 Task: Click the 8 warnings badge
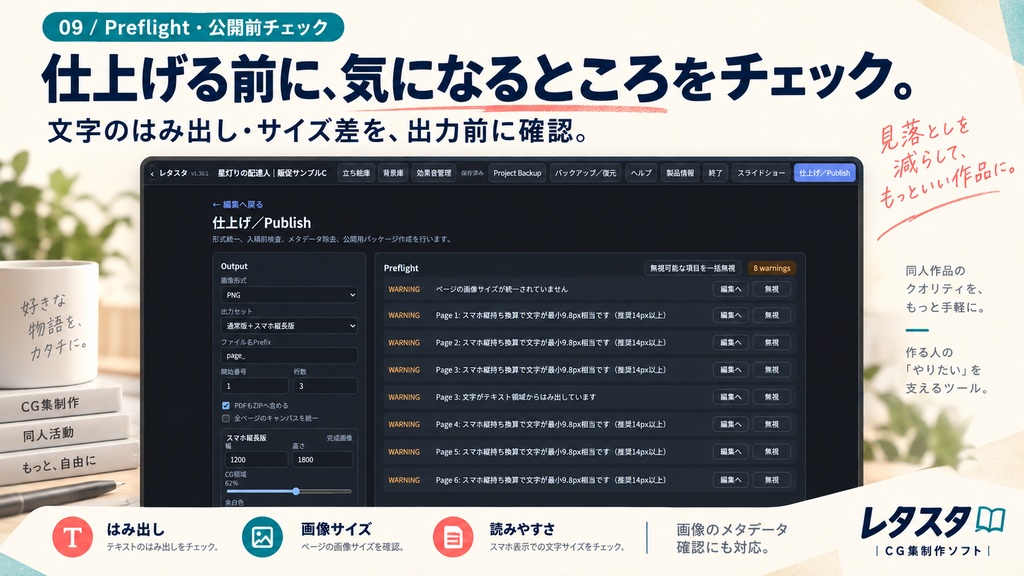click(x=771, y=268)
